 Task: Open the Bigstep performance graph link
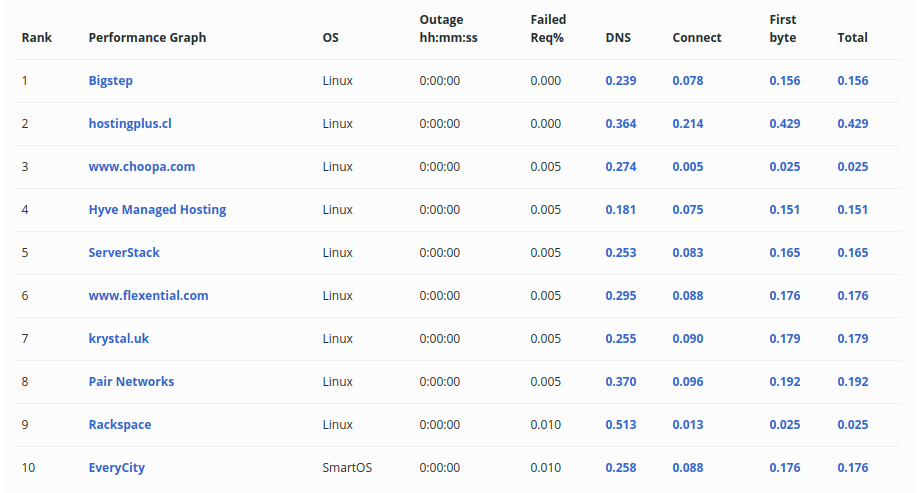(111, 81)
